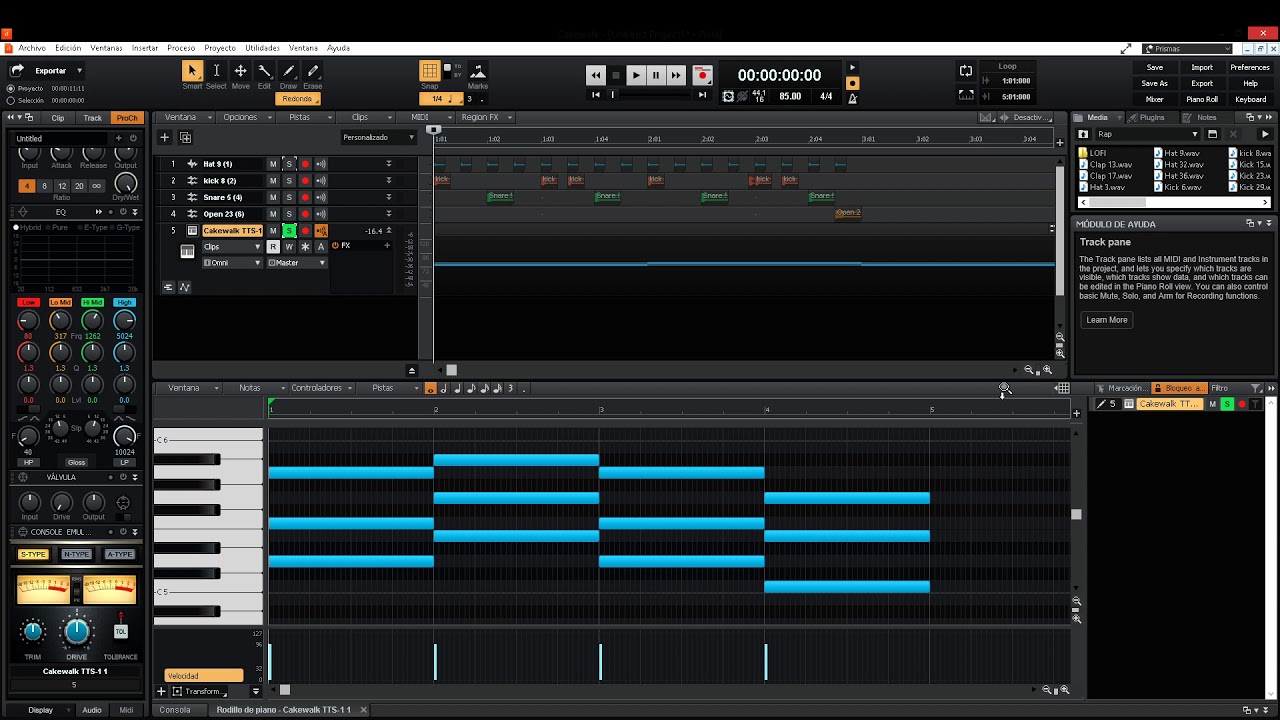Solo the kick 8 track
This screenshot has width=1280, height=720.
coord(289,181)
